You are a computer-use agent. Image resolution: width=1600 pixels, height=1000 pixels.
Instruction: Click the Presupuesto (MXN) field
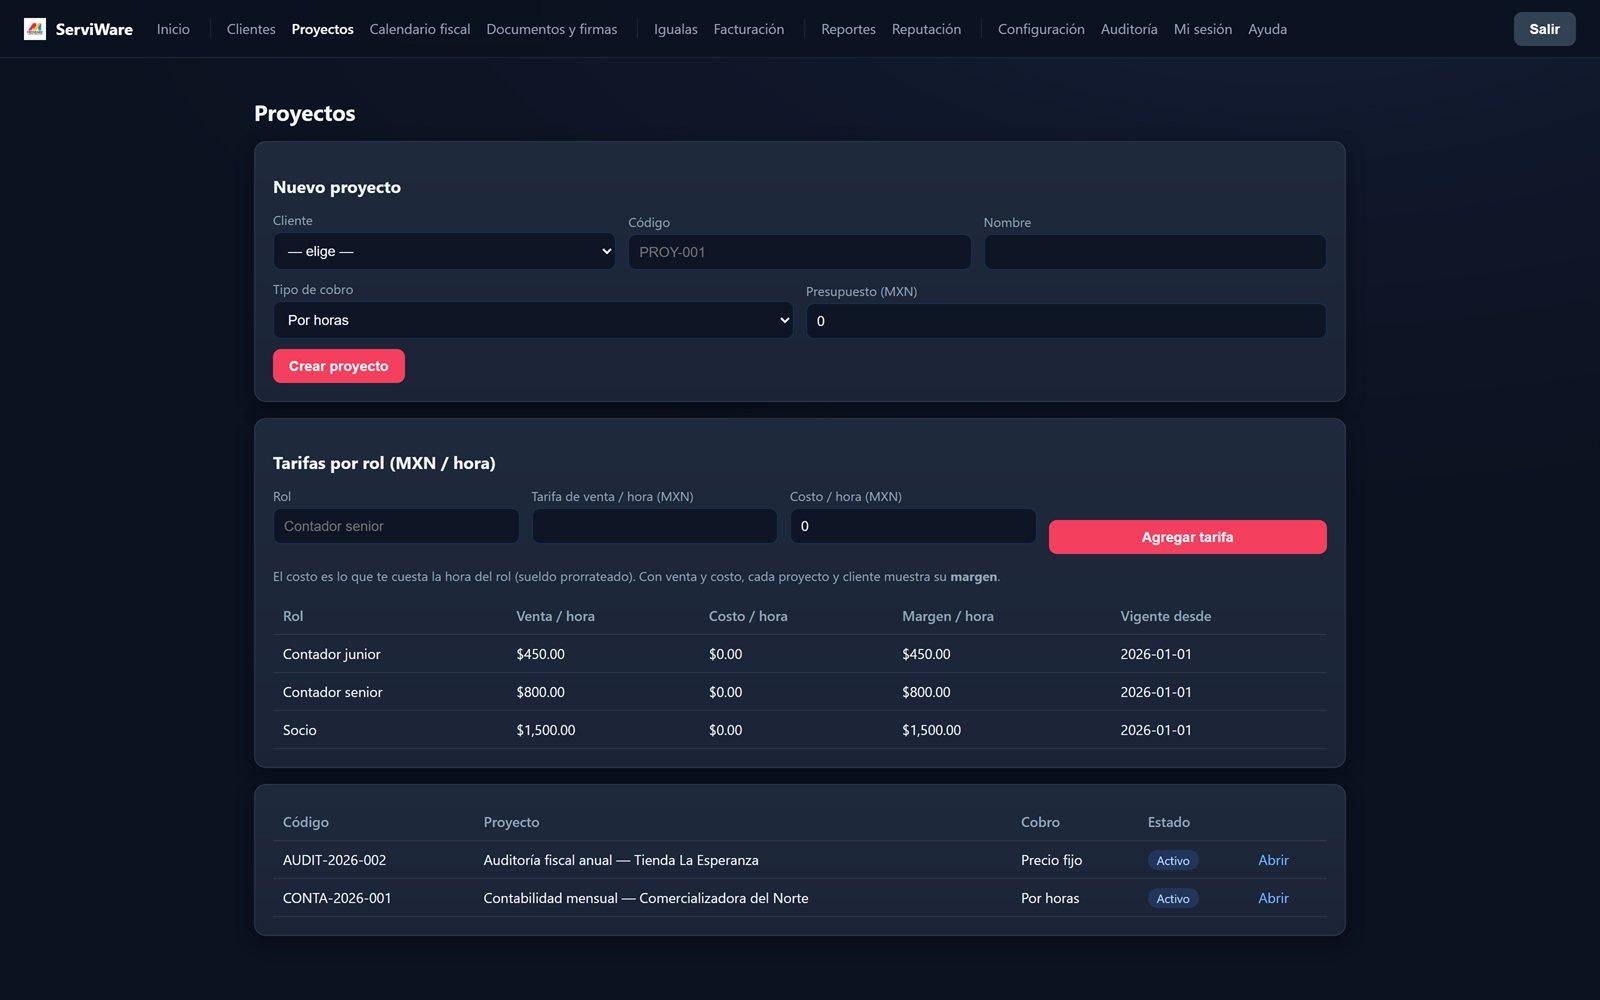coord(1066,321)
